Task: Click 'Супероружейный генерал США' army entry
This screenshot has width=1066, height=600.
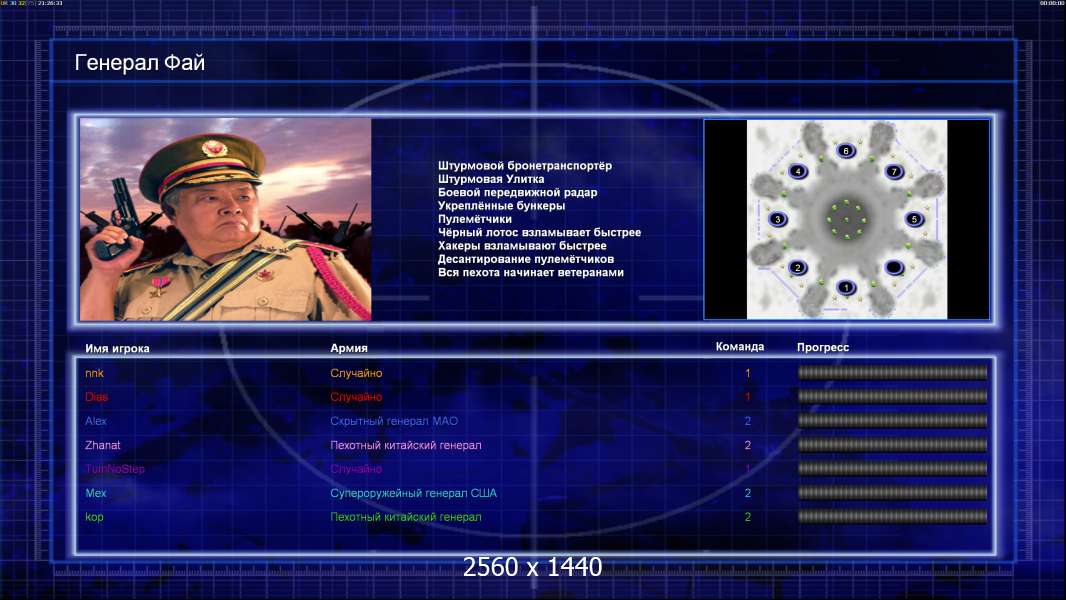Action: click(413, 493)
